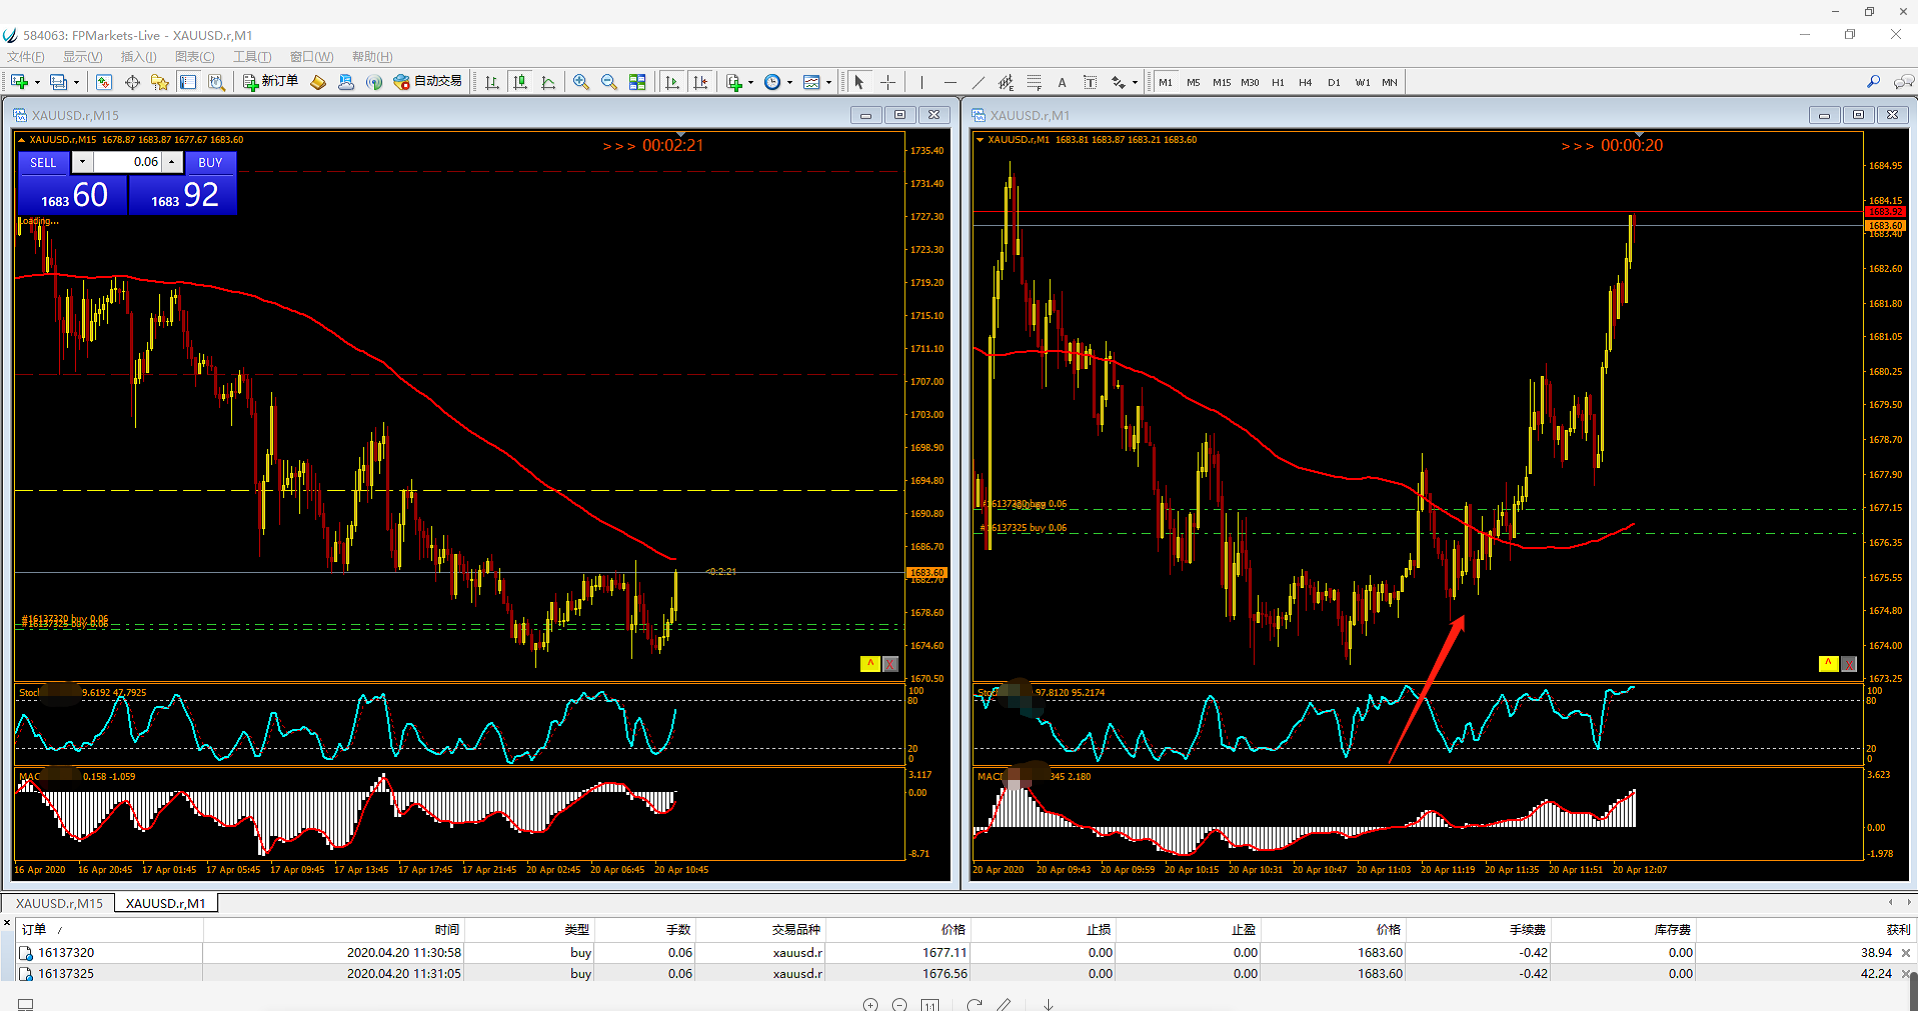Select the text tool A icon
1918x1011 pixels.
click(1062, 82)
